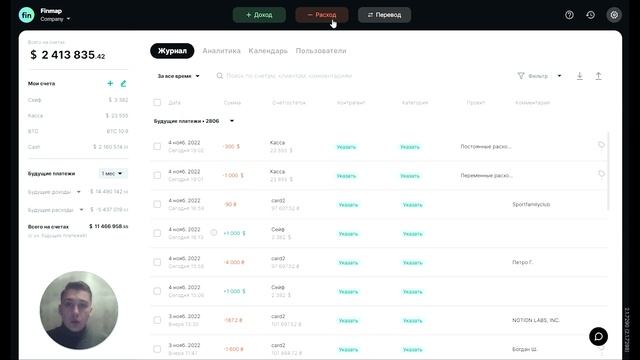The width and height of the screenshot is (640, 360).
Task: Click the Finmap logo icon
Action: point(27,15)
